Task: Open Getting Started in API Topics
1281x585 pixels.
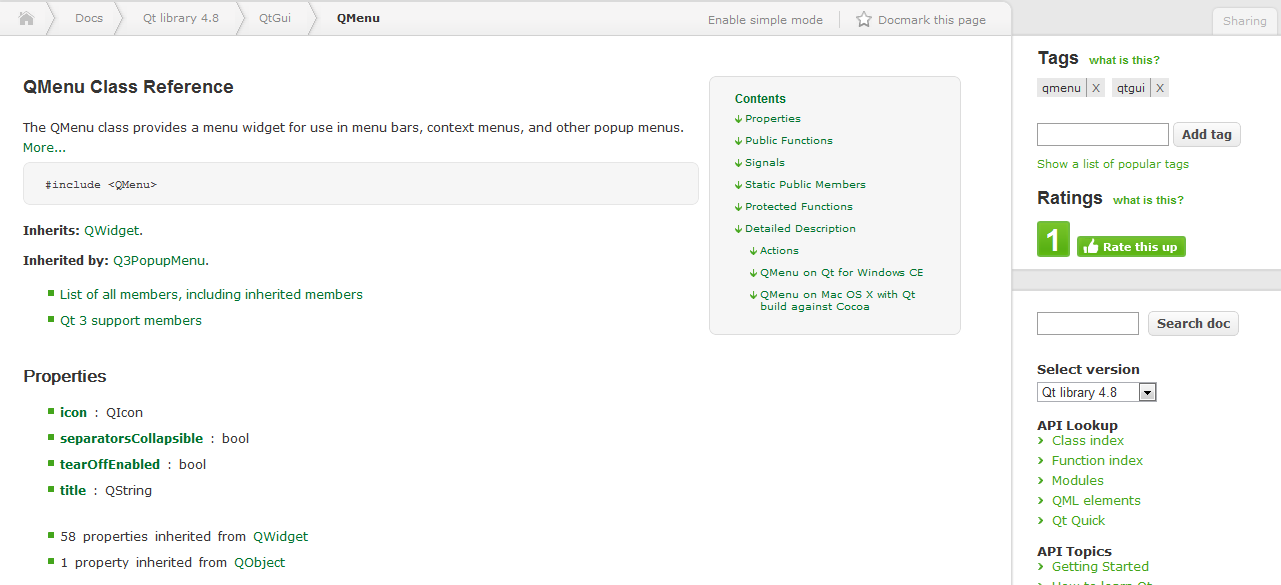Action: (x=1100, y=567)
